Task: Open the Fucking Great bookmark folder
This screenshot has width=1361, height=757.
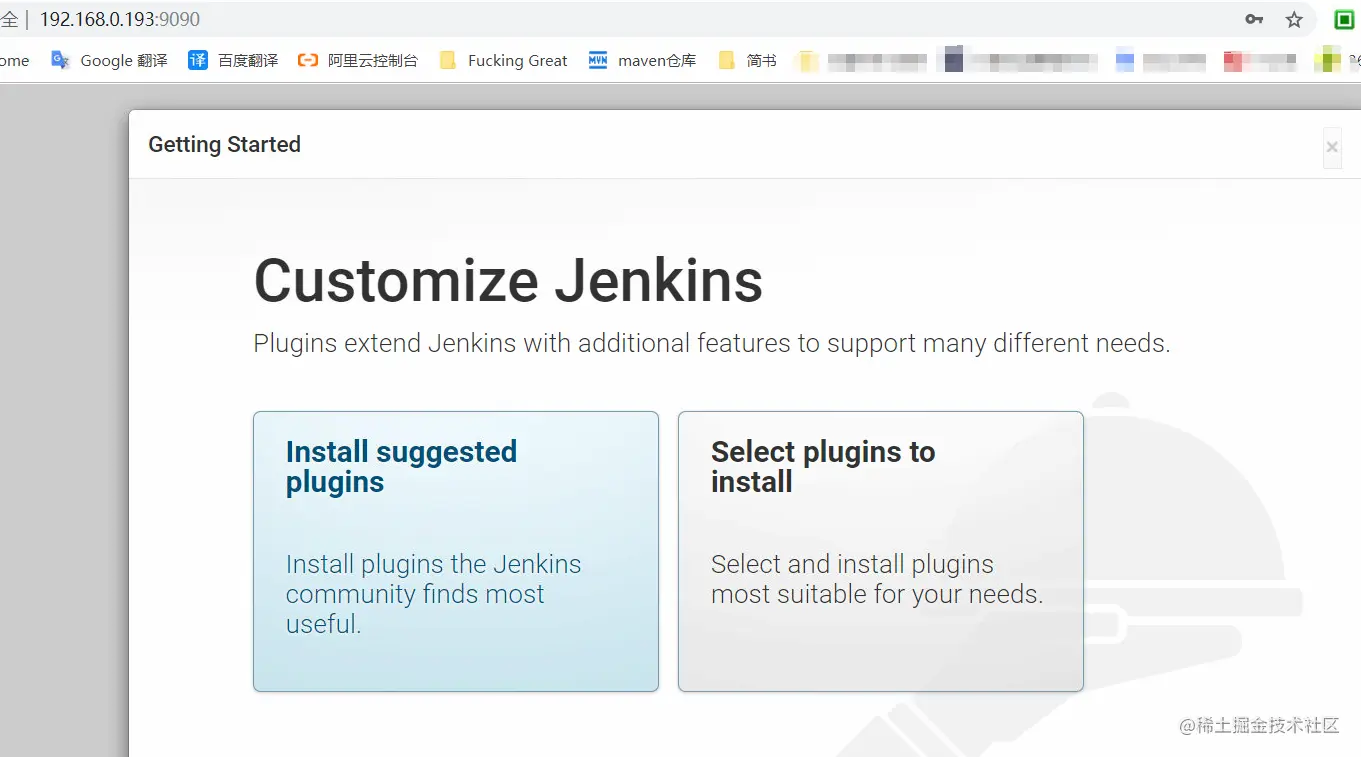Action: coord(503,60)
